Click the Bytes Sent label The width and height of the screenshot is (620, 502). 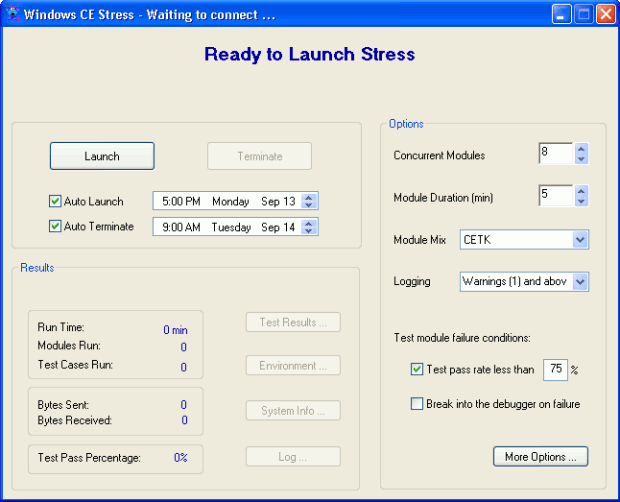point(63,405)
